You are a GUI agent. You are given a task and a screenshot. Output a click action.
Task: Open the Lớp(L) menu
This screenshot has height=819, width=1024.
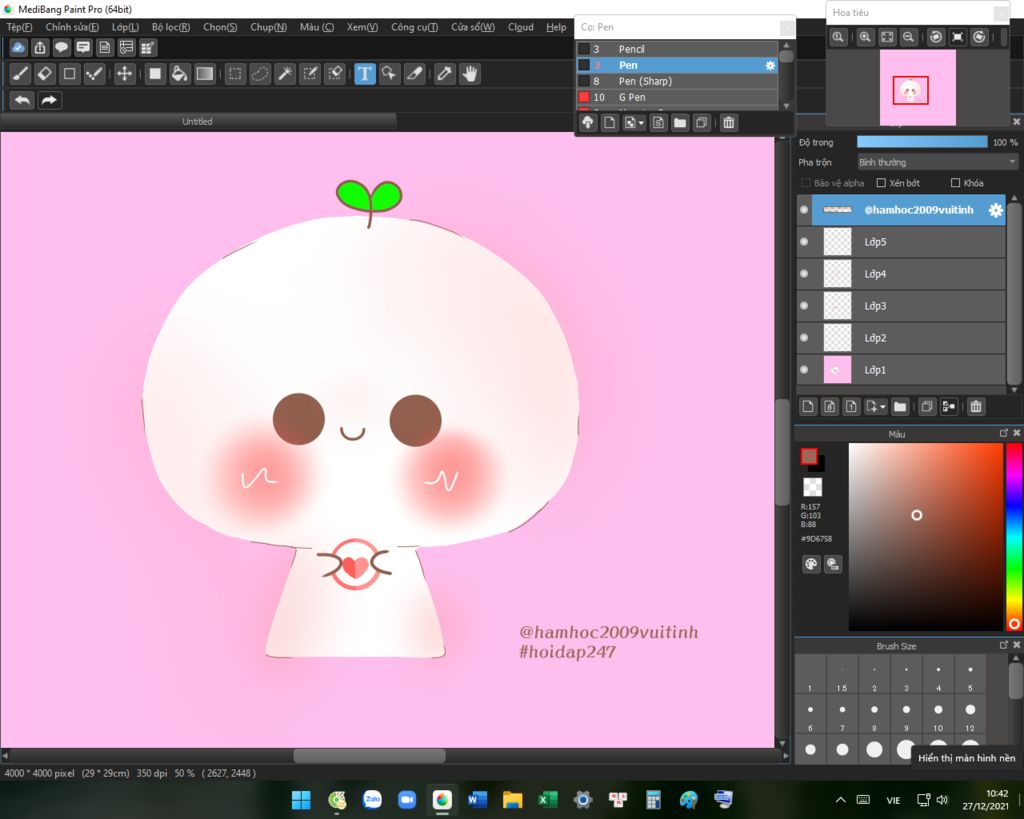pyautogui.click(x=125, y=27)
